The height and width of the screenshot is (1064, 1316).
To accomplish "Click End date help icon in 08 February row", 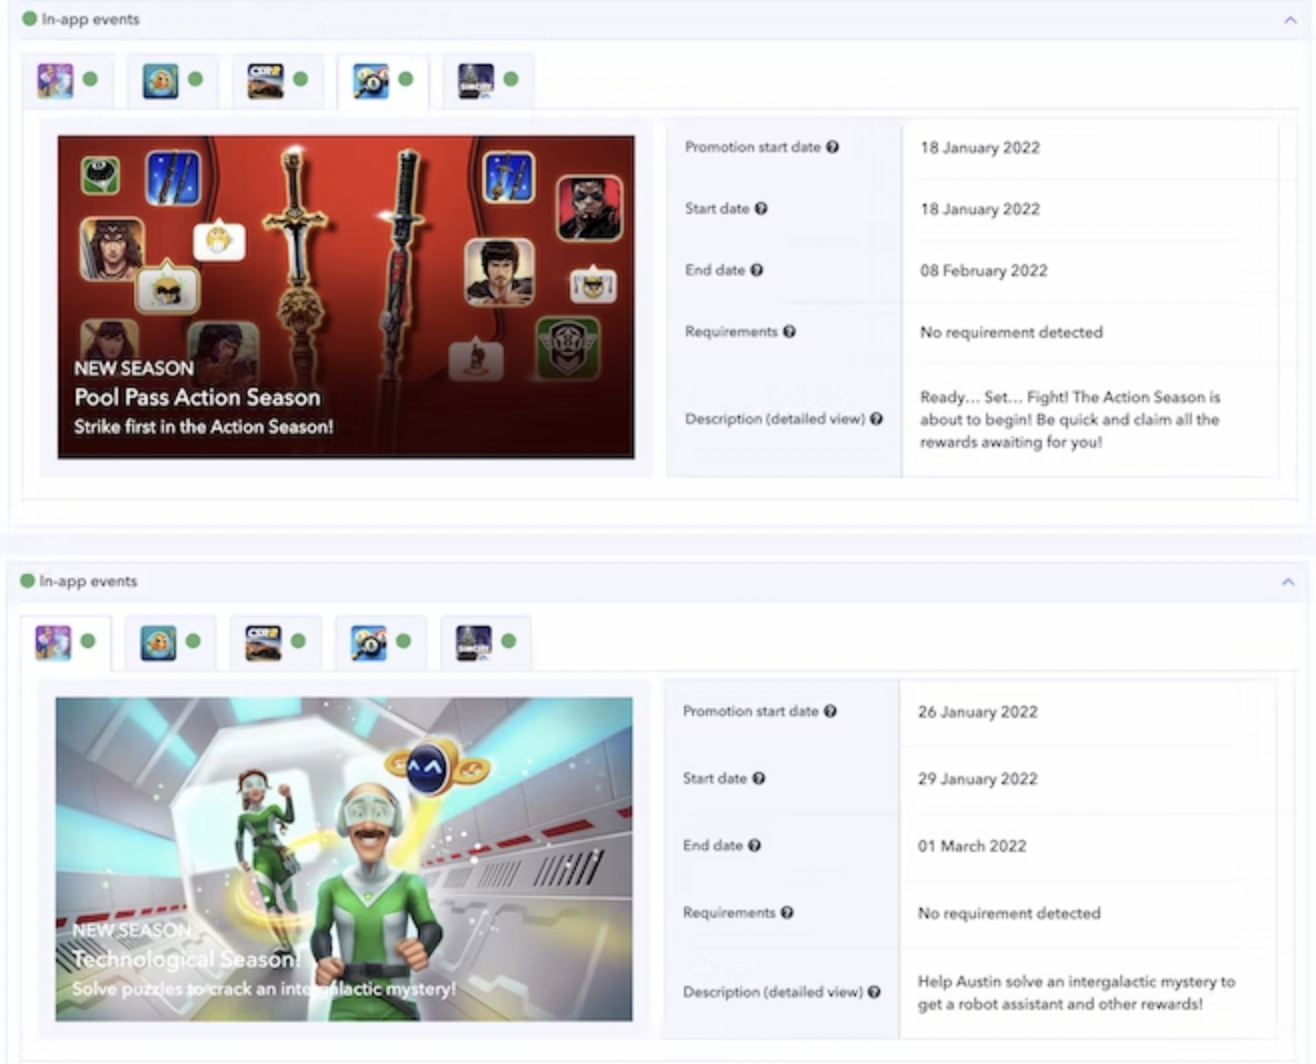I will pyautogui.click(x=757, y=270).
